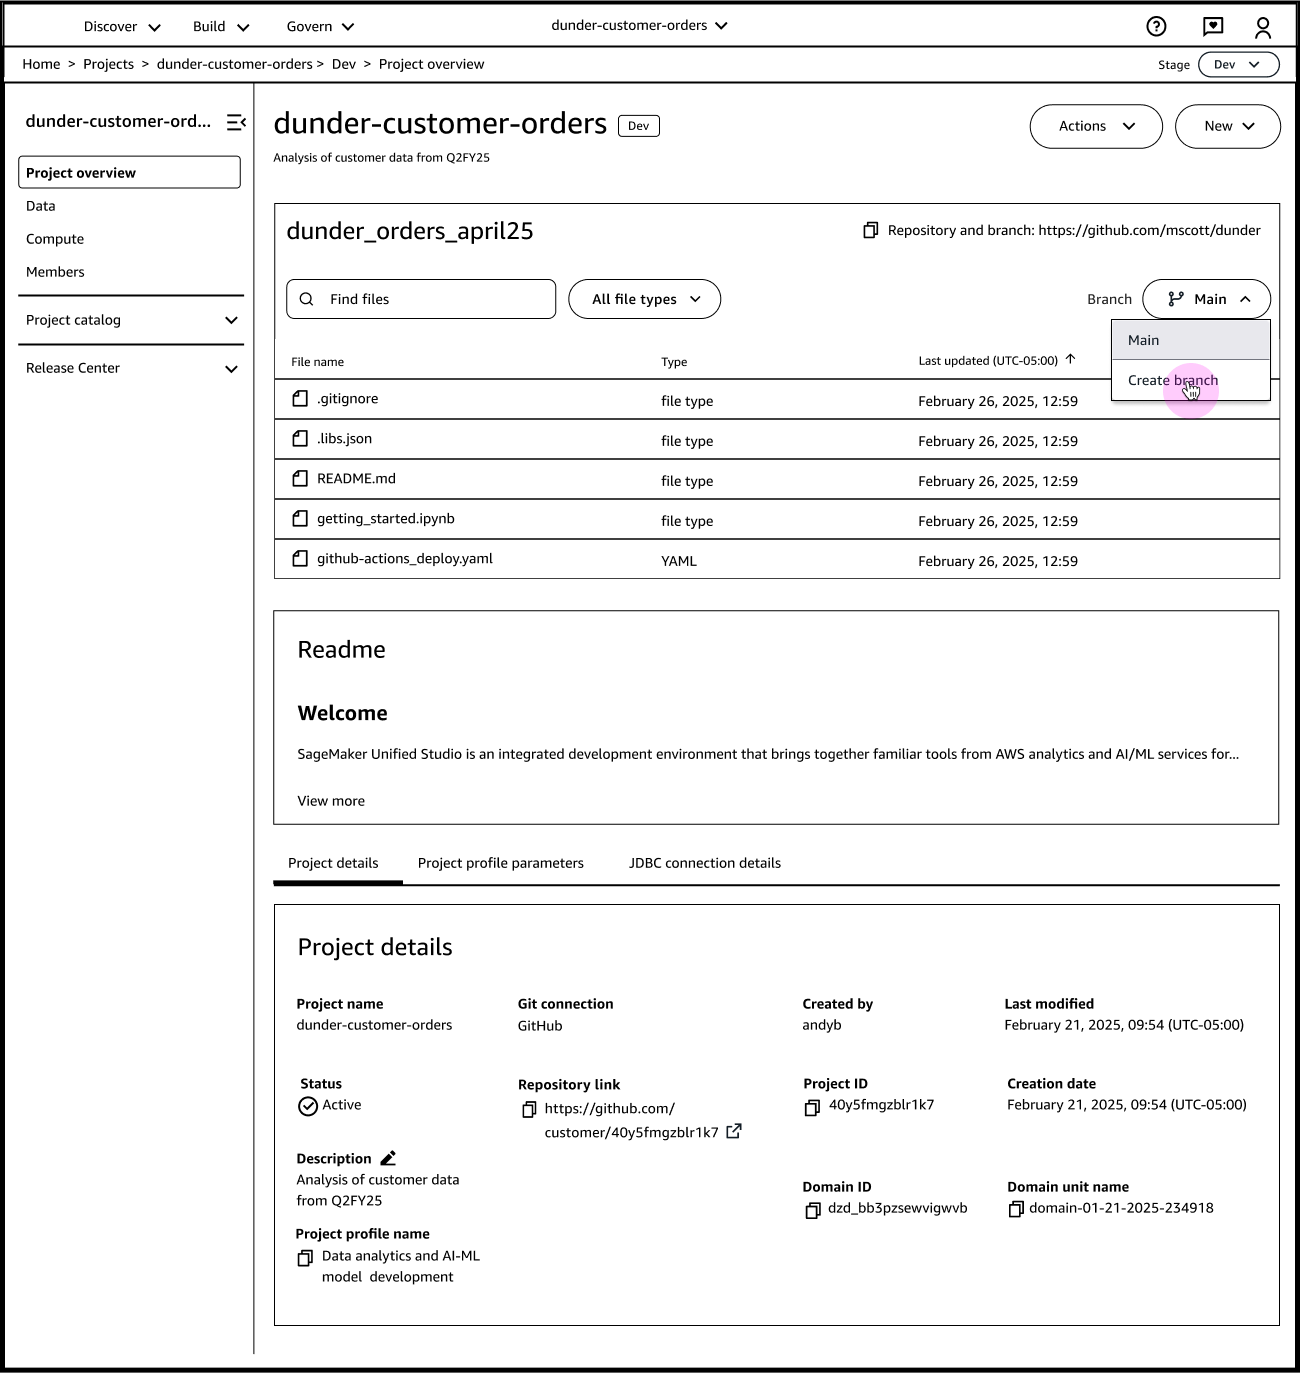This screenshot has height=1373, width=1300.
Task: Open the Govern menu
Action: [x=318, y=26]
